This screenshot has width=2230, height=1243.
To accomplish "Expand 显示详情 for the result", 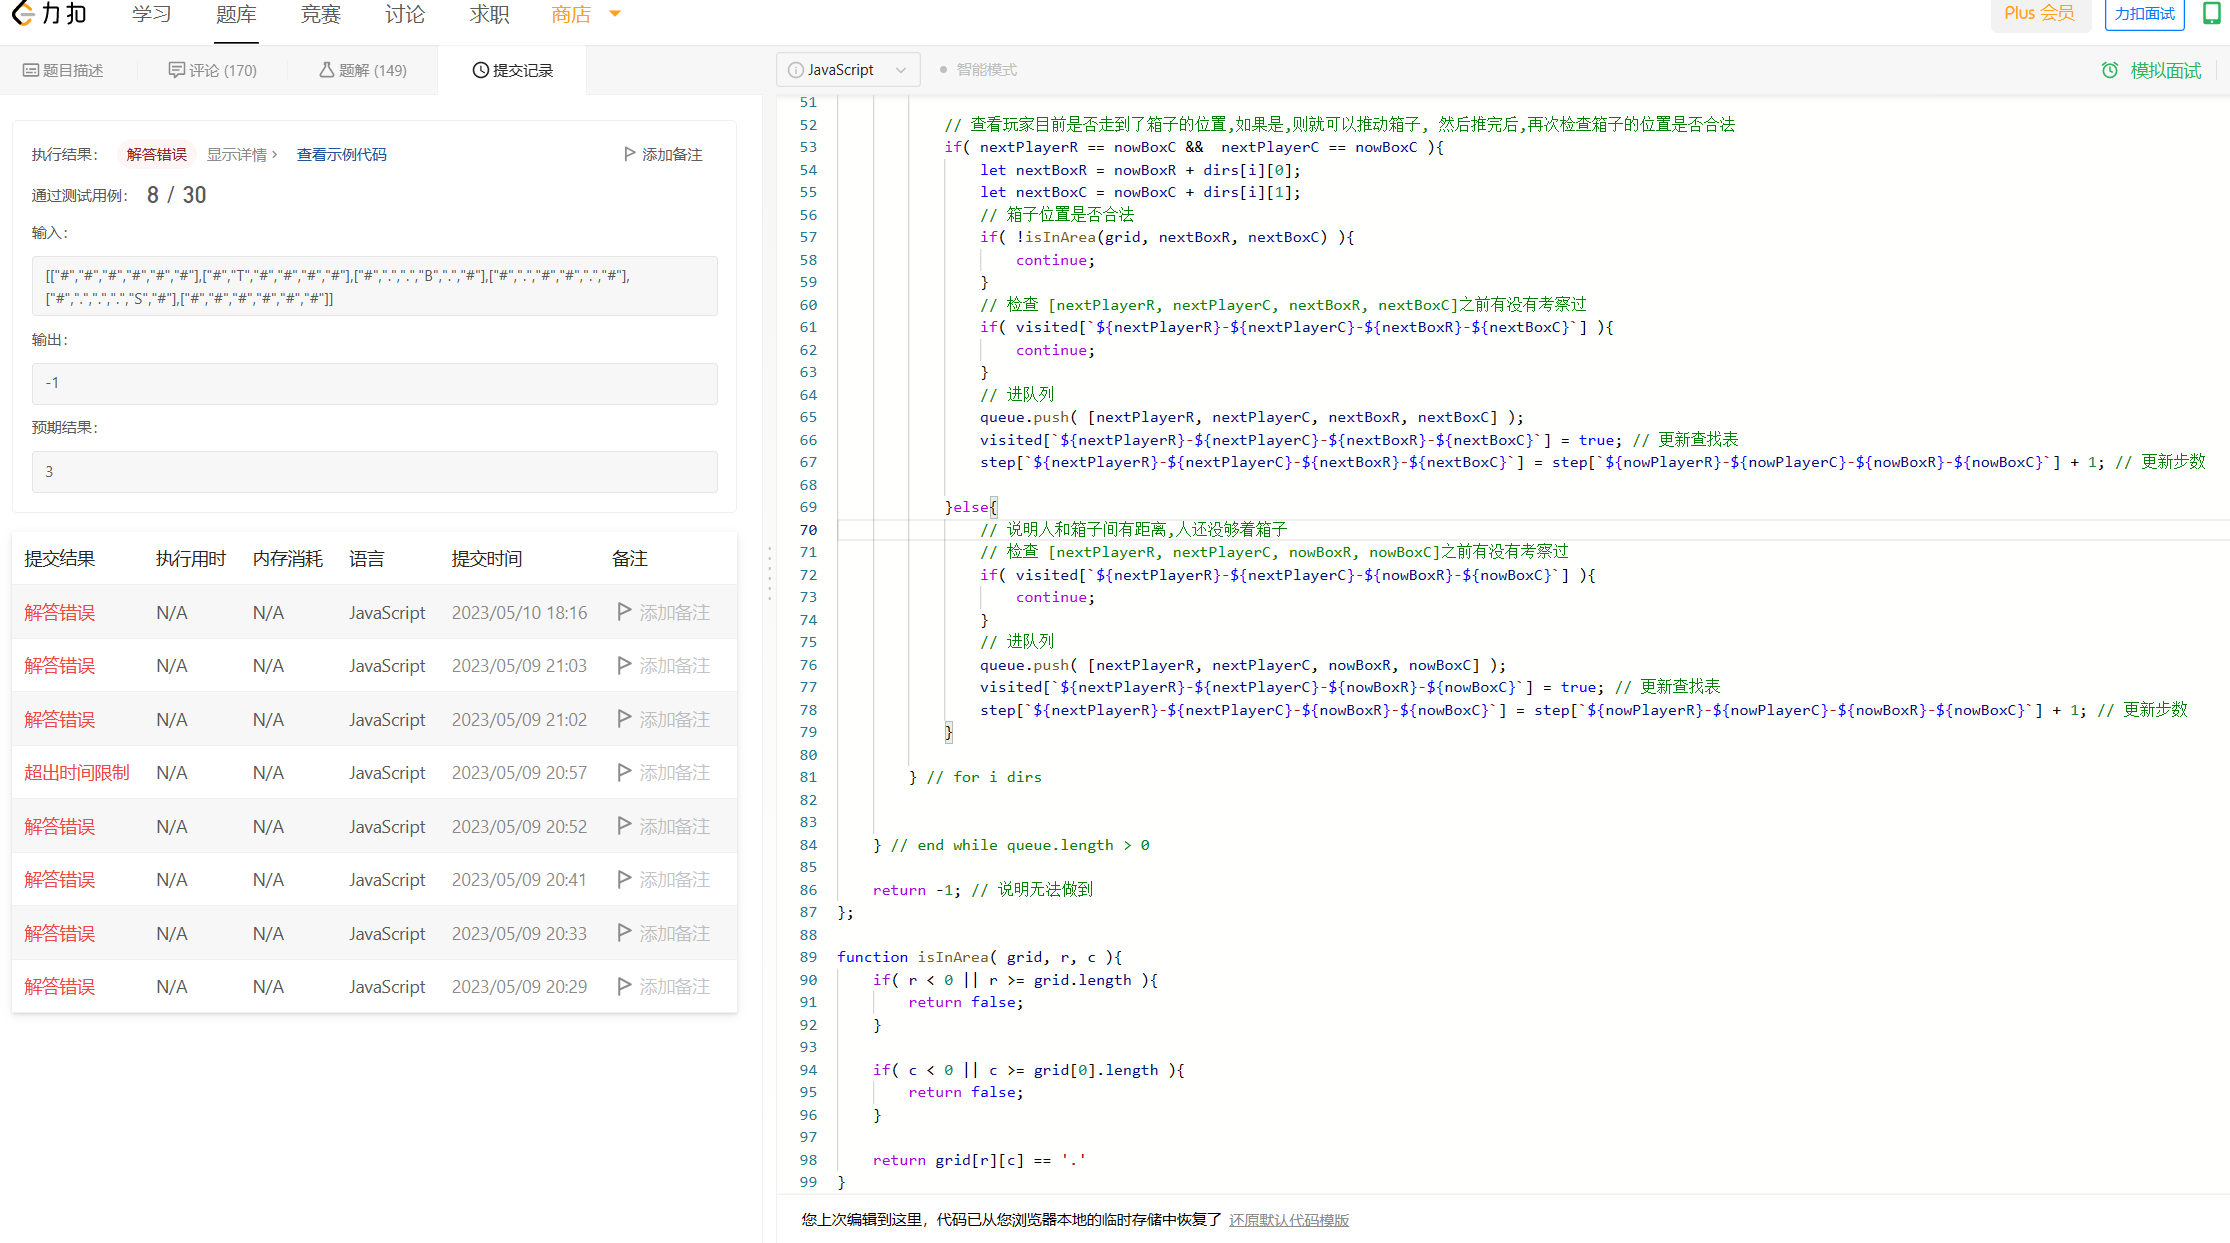I will click(x=242, y=155).
